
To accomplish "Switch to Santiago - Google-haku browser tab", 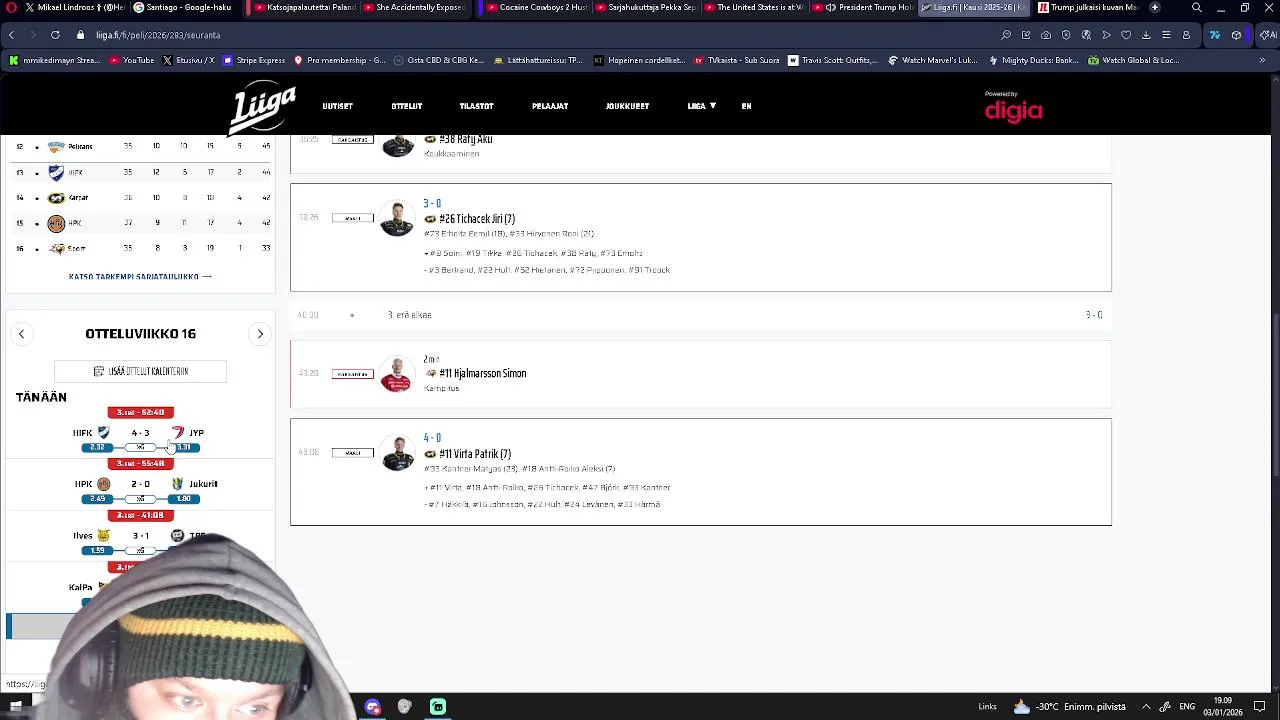I will tap(181, 7).
